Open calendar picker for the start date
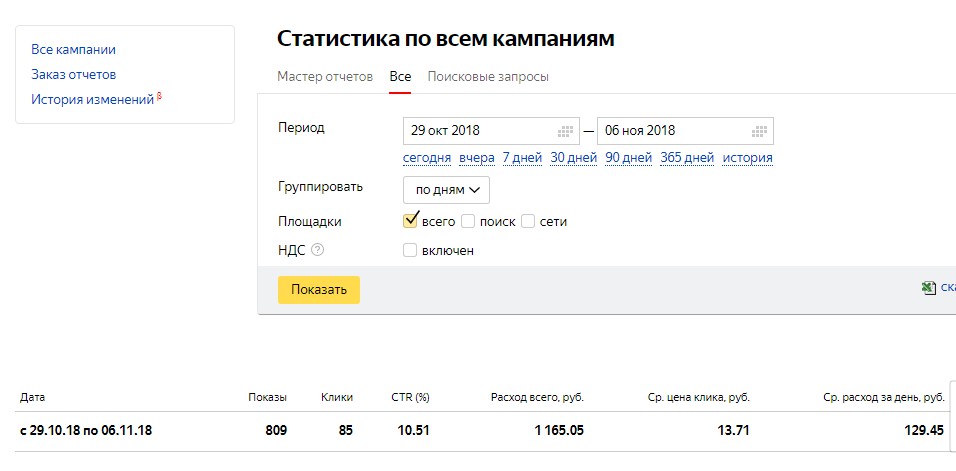The height and width of the screenshot is (471, 956). (566, 131)
